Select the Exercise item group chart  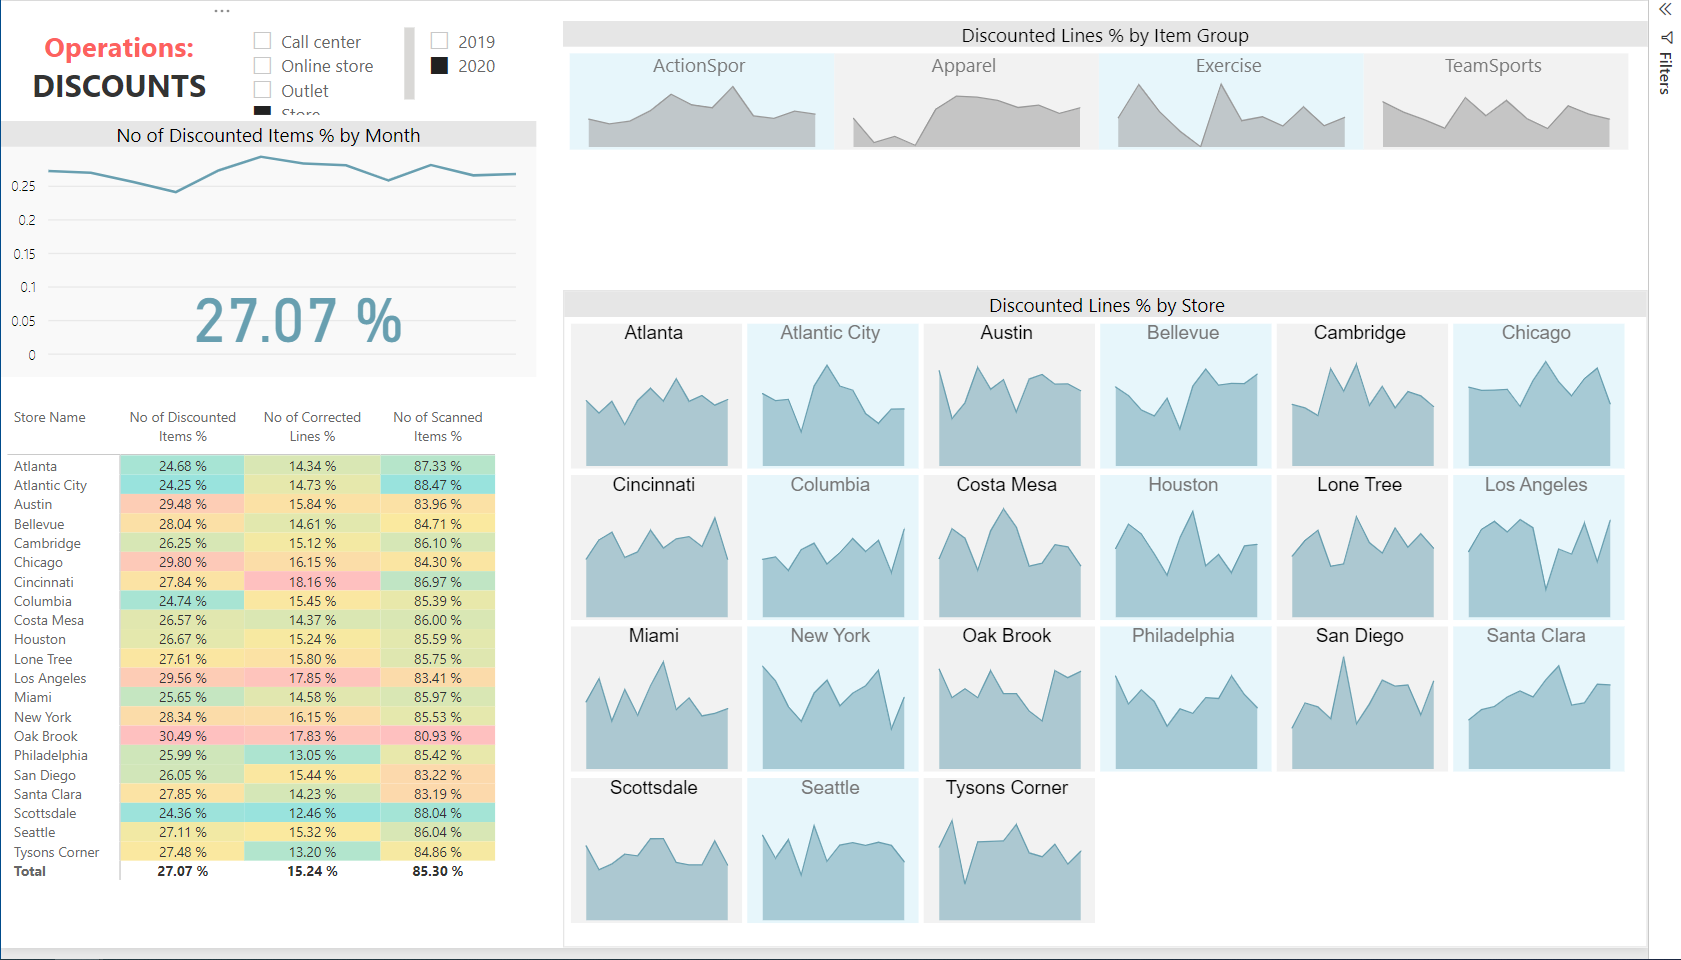[1230, 101]
